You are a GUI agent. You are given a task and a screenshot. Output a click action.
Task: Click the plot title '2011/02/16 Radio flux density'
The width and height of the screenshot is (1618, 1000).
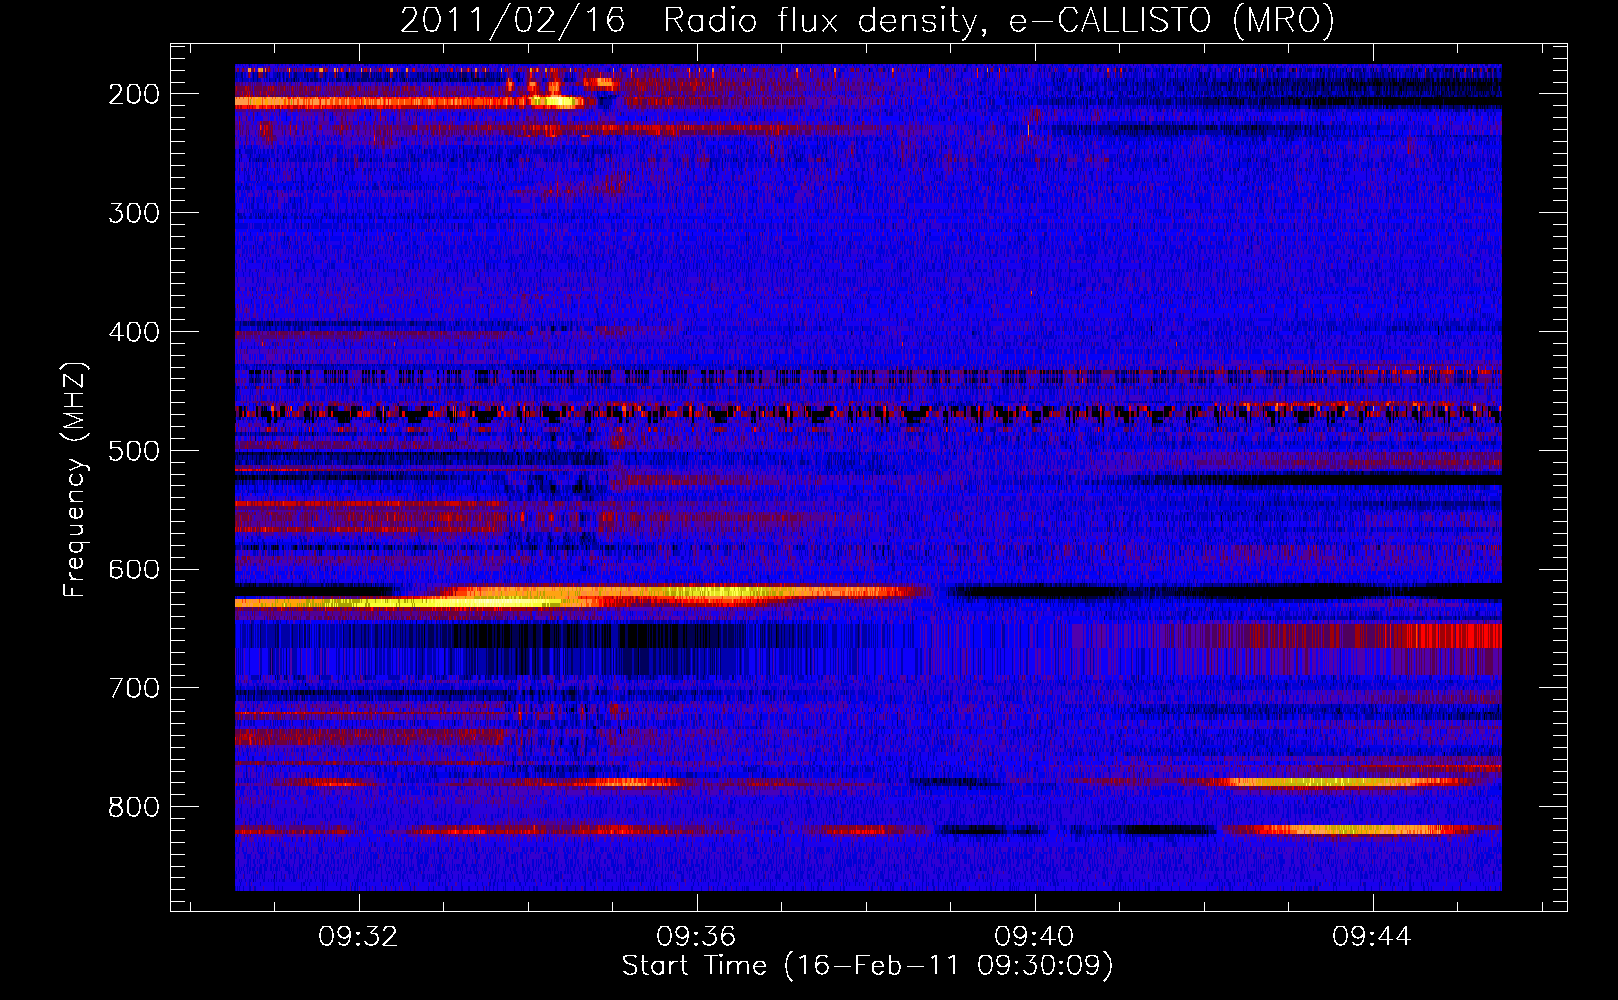coord(867,21)
